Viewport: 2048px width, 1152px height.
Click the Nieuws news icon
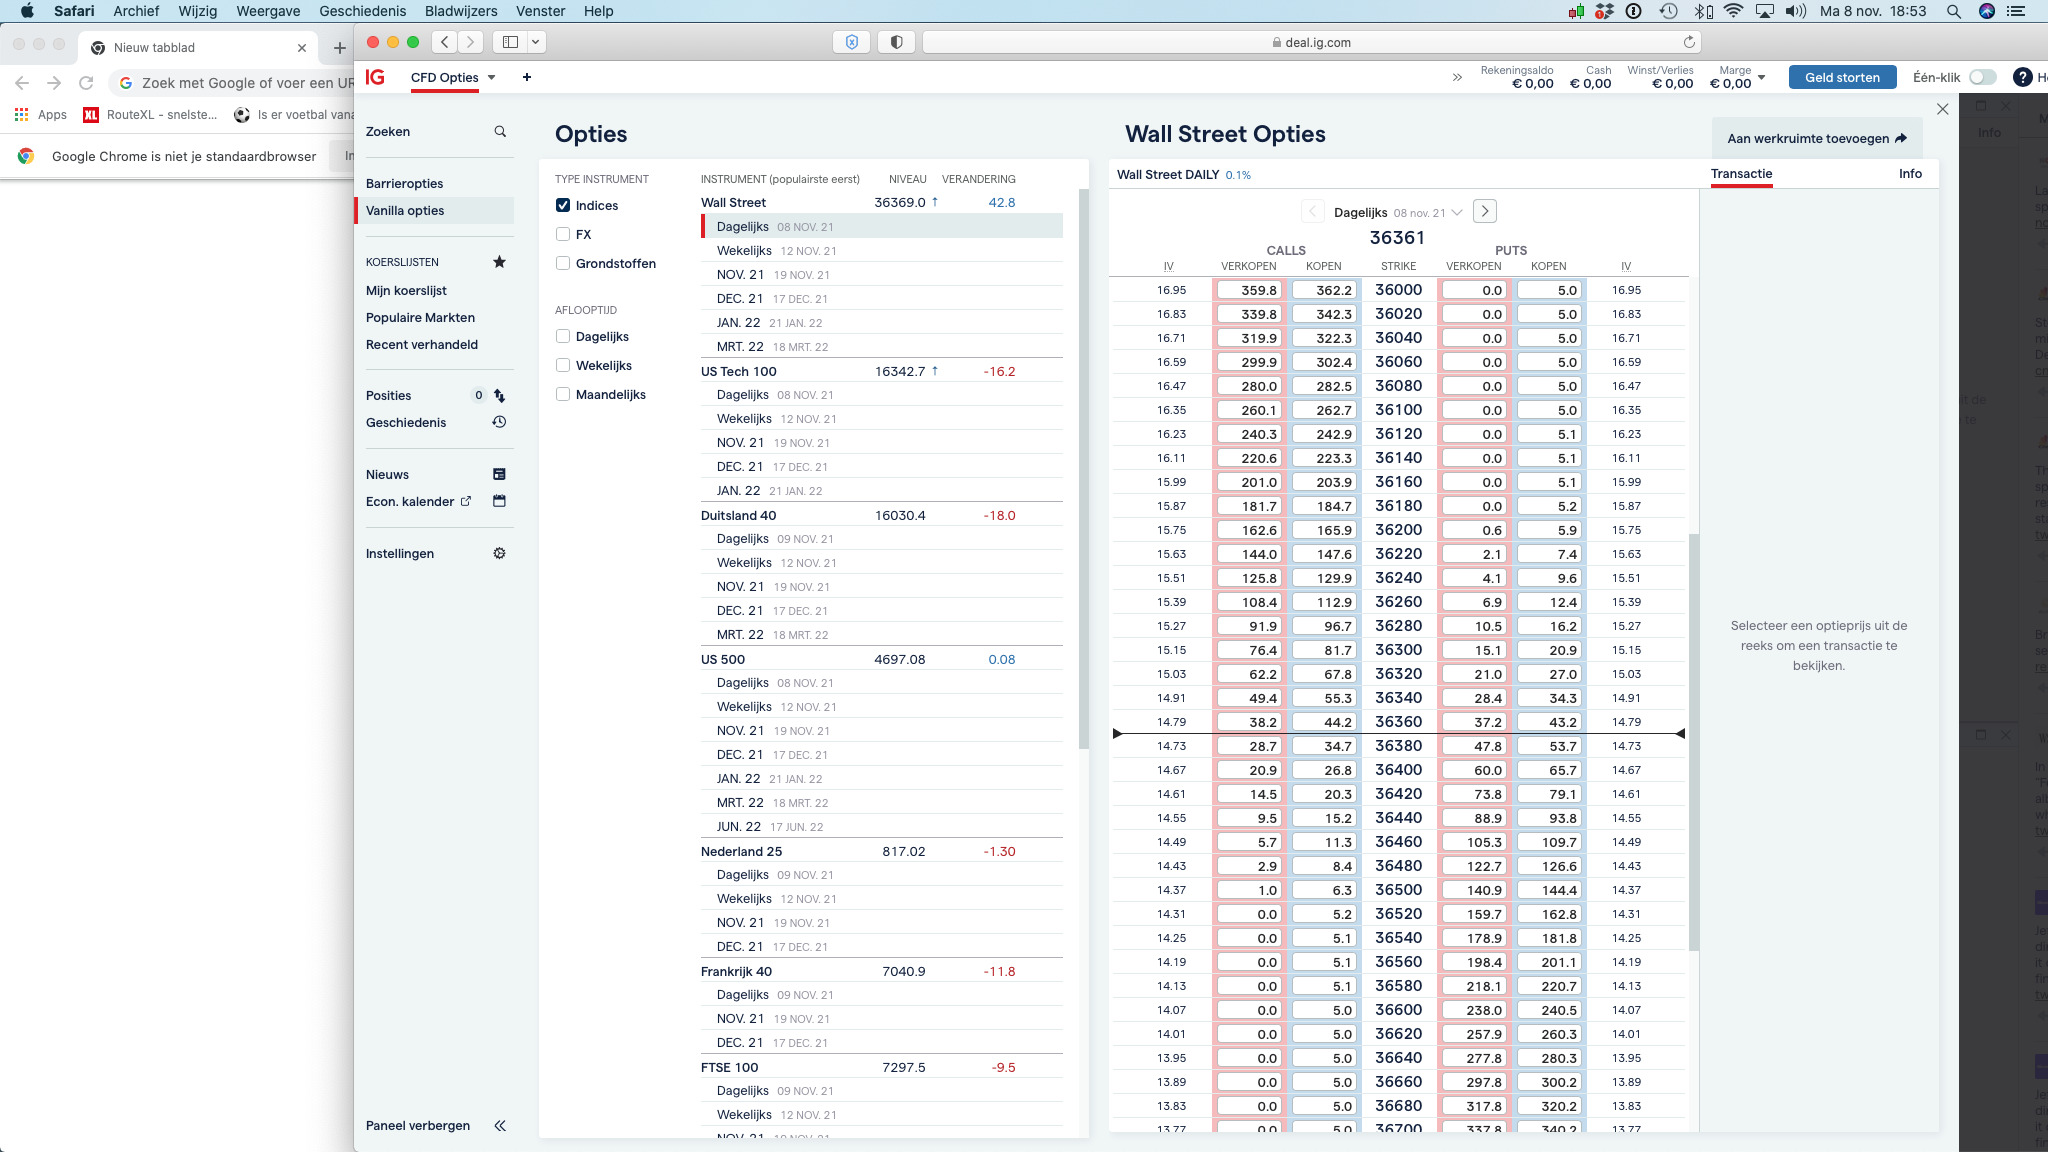pyautogui.click(x=499, y=474)
